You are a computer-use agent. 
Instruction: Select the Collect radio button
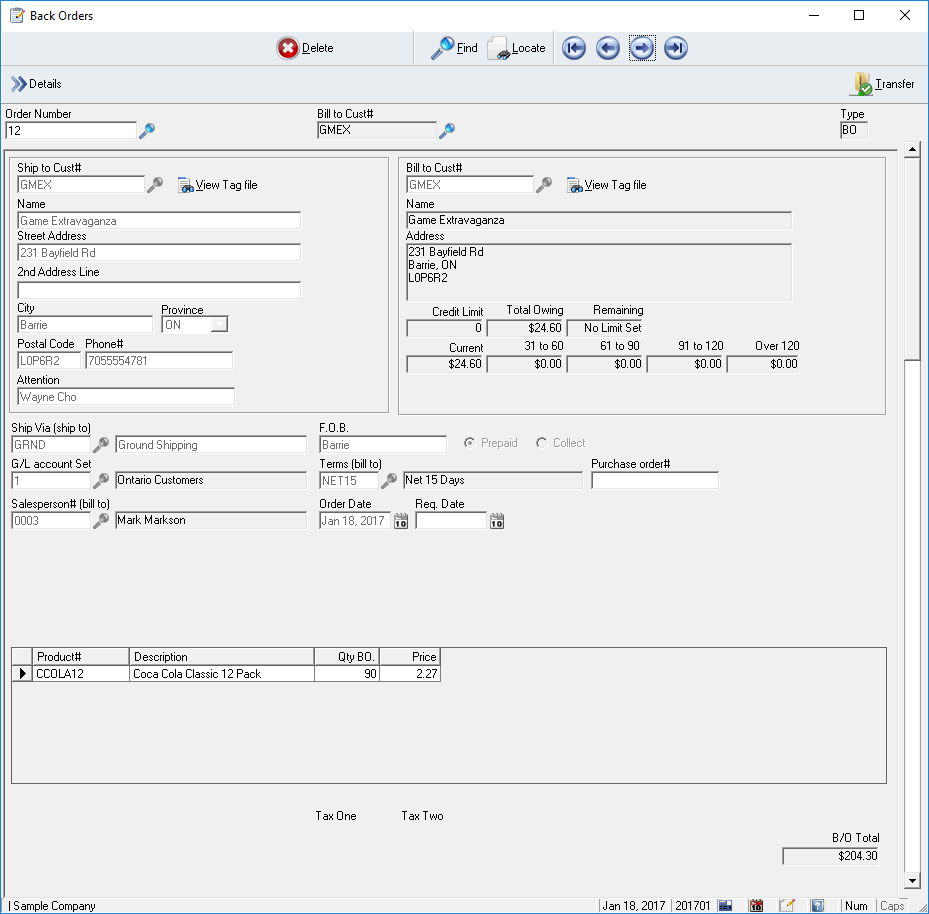(x=542, y=443)
